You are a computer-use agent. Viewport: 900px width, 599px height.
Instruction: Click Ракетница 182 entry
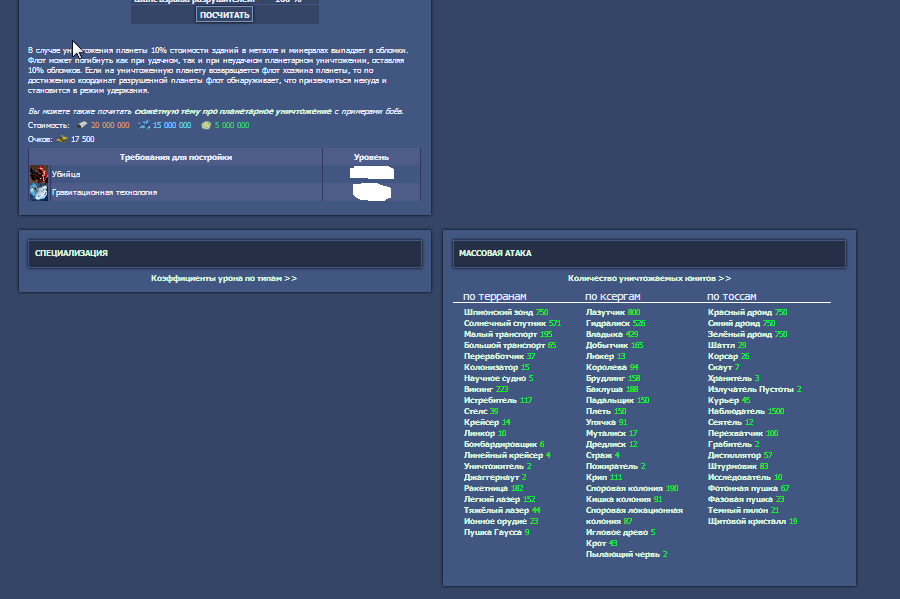point(493,488)
